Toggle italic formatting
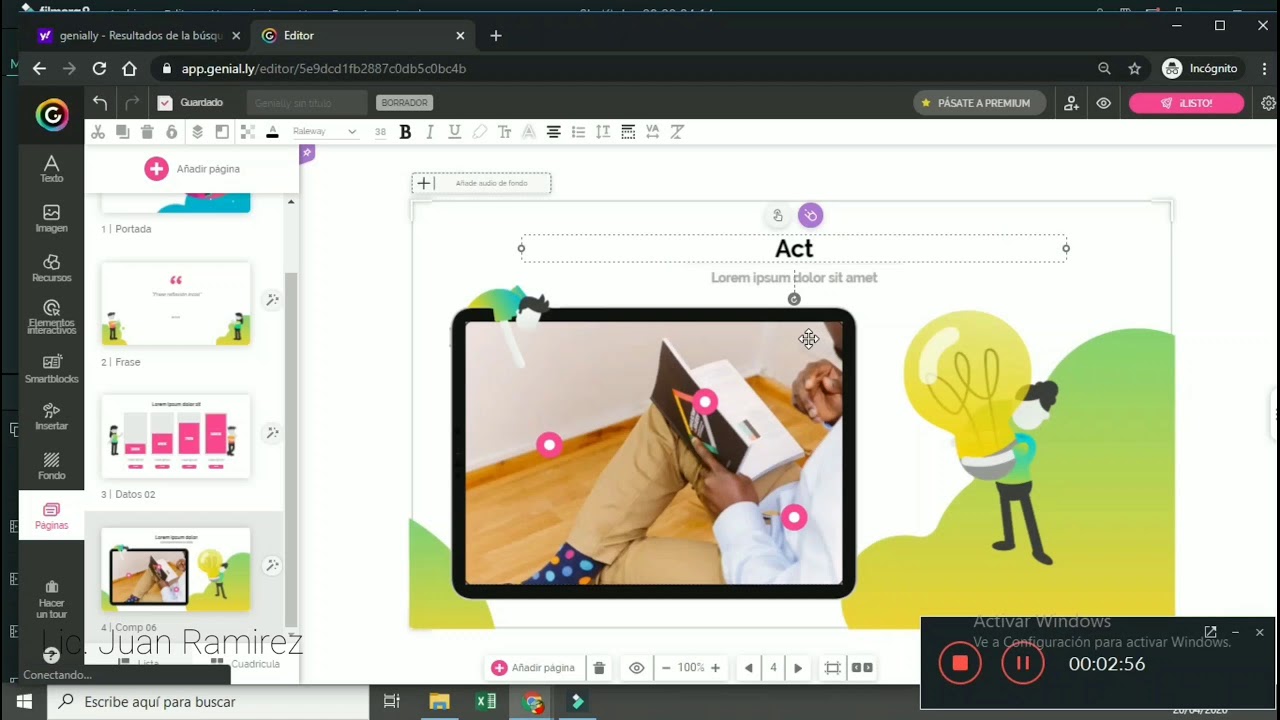Viewport: 1280px width, 720px height. coord(430,132)
